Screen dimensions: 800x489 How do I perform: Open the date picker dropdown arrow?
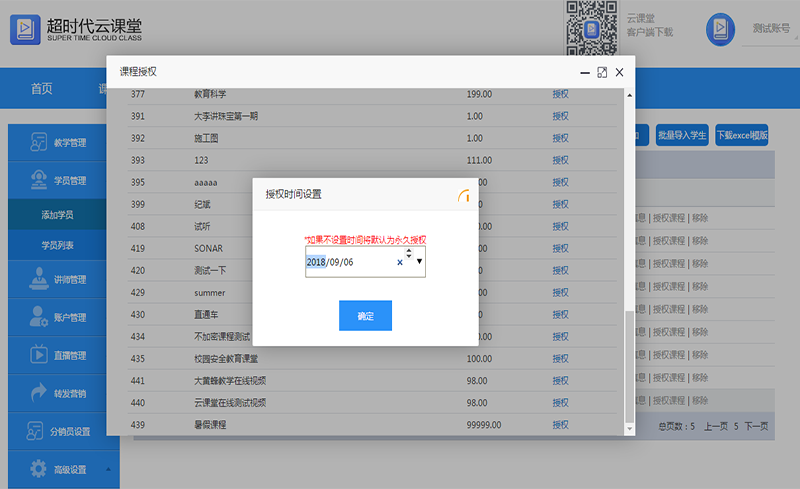click(419, 262)
